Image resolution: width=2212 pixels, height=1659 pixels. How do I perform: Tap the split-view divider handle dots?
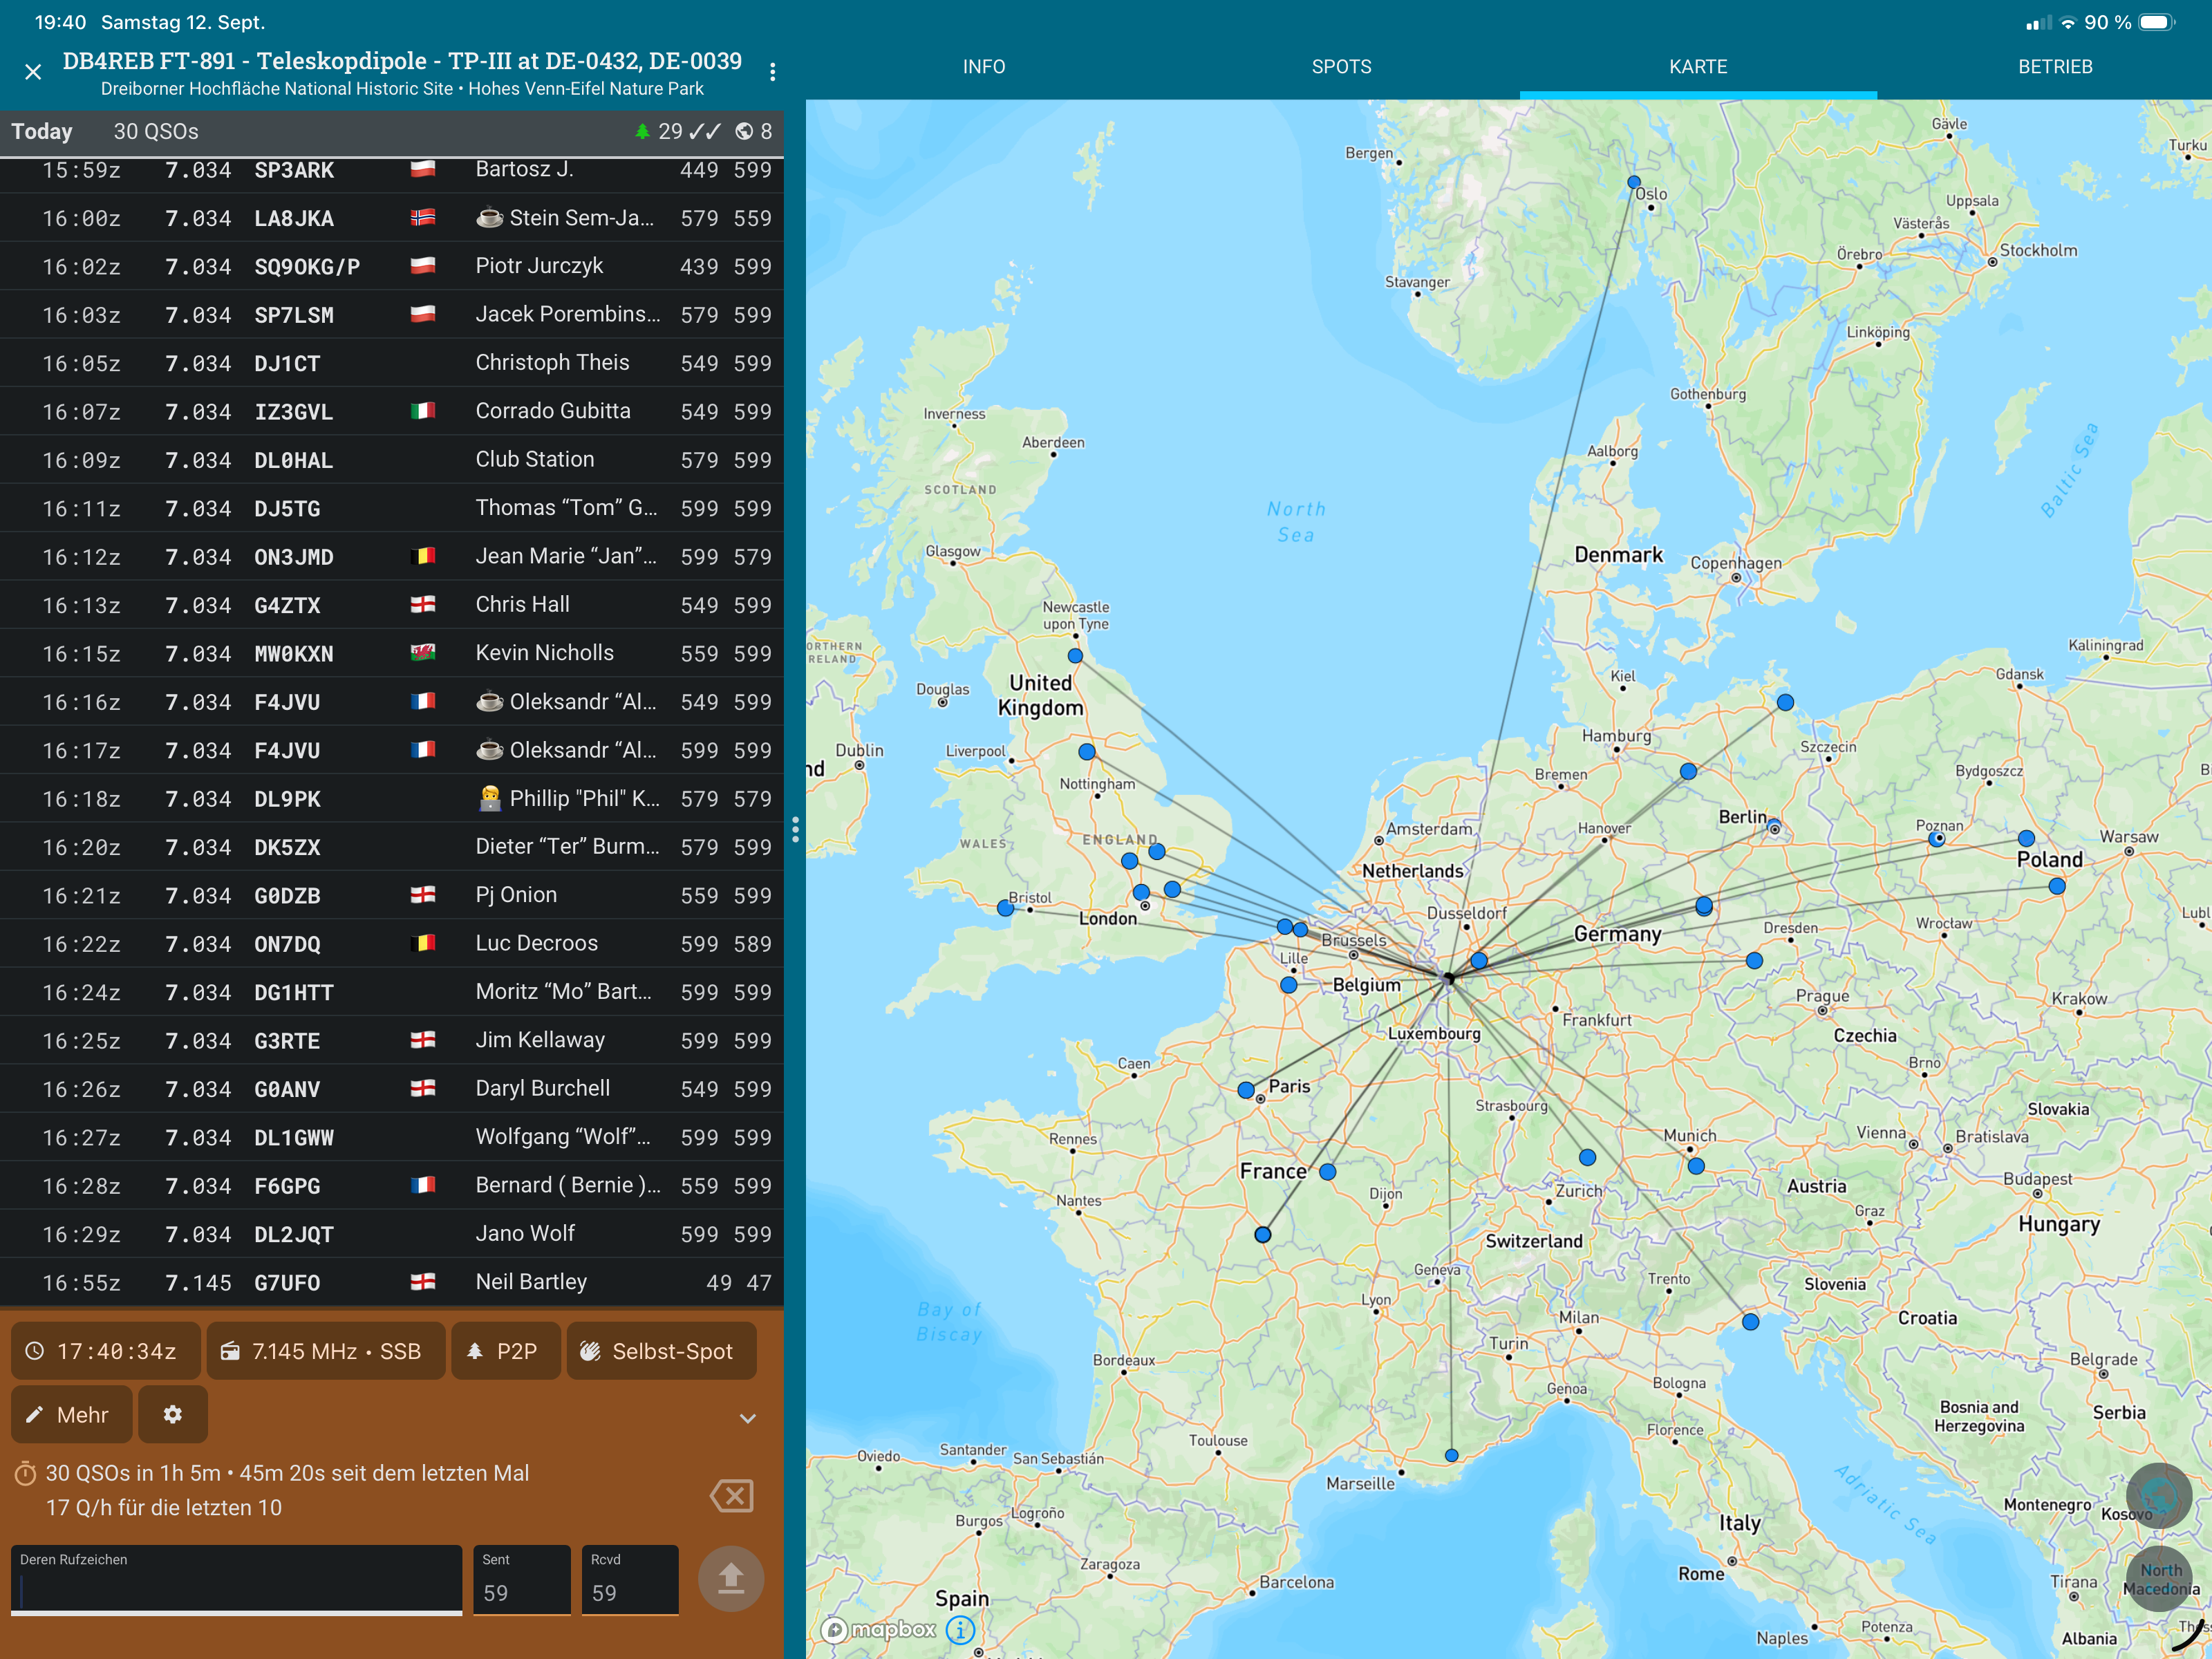(x=795, y=829)
